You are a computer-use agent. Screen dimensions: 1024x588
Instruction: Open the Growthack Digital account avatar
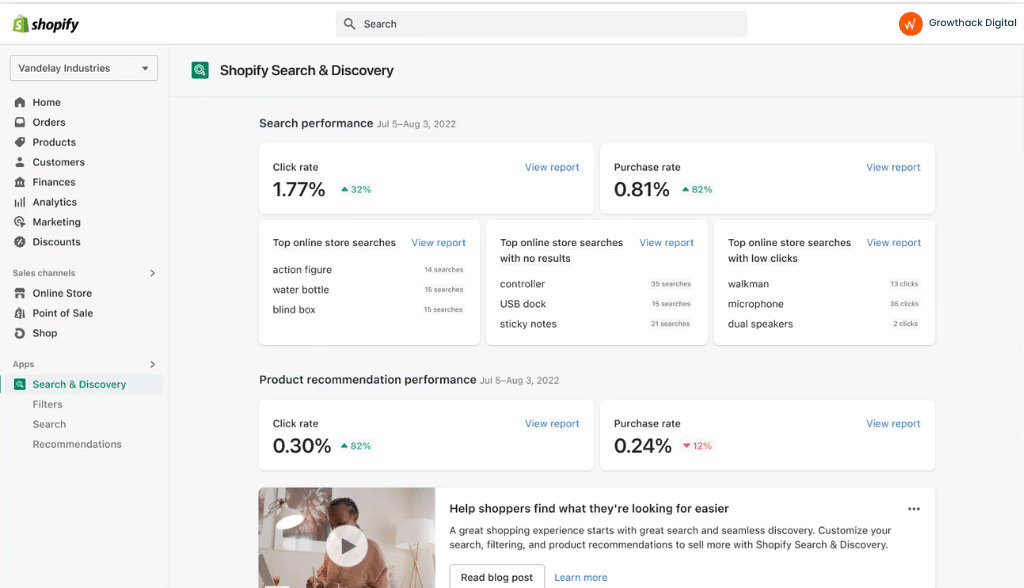910,24
